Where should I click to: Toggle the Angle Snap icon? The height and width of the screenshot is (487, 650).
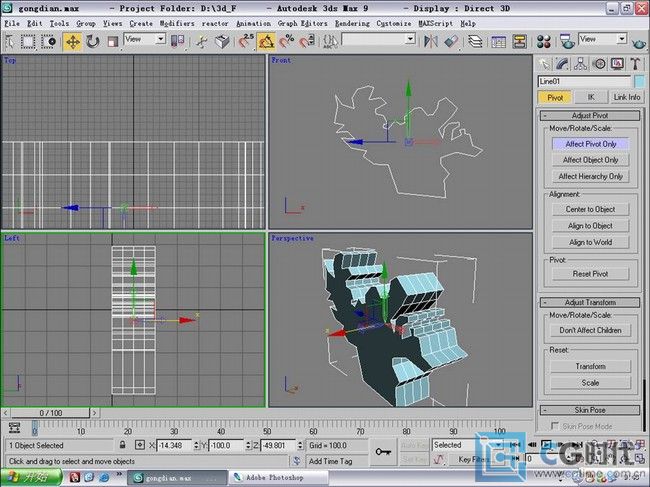[266, 42]
